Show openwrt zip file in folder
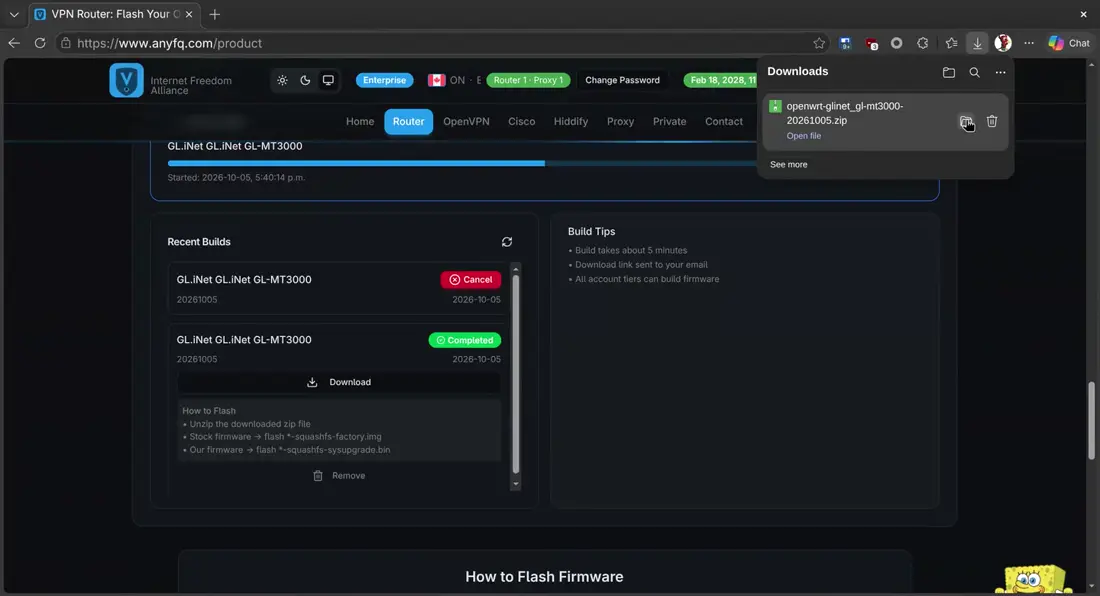 coord(966,121)
